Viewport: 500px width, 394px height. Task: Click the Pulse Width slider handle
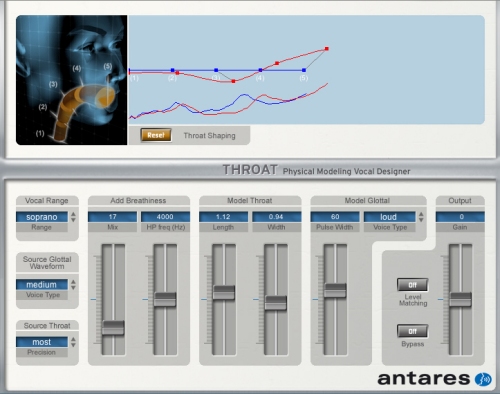(335, 290)
